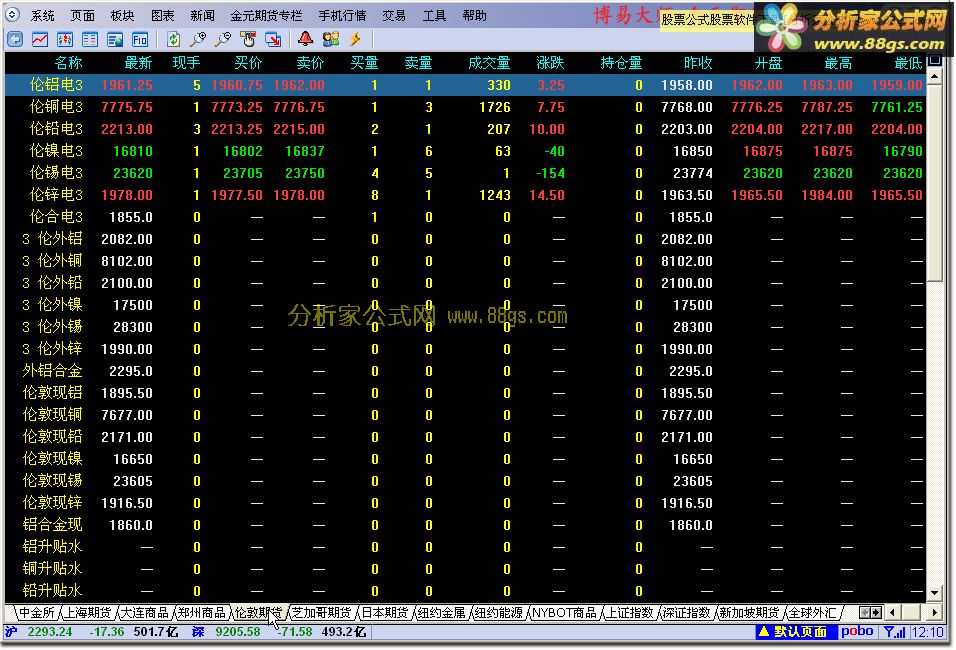
Task: Click the hand pointer selection icon
Action: point(248,40)
